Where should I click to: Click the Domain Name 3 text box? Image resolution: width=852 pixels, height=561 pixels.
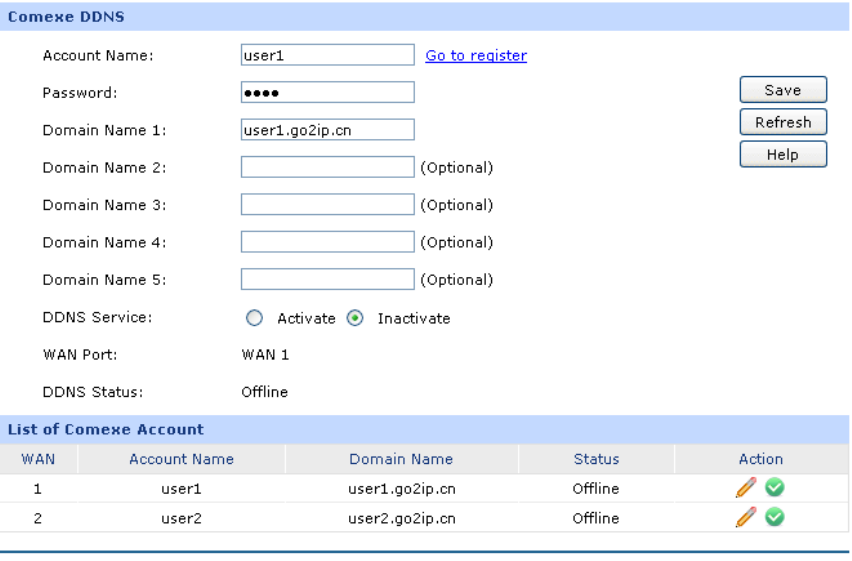point(327,205)
